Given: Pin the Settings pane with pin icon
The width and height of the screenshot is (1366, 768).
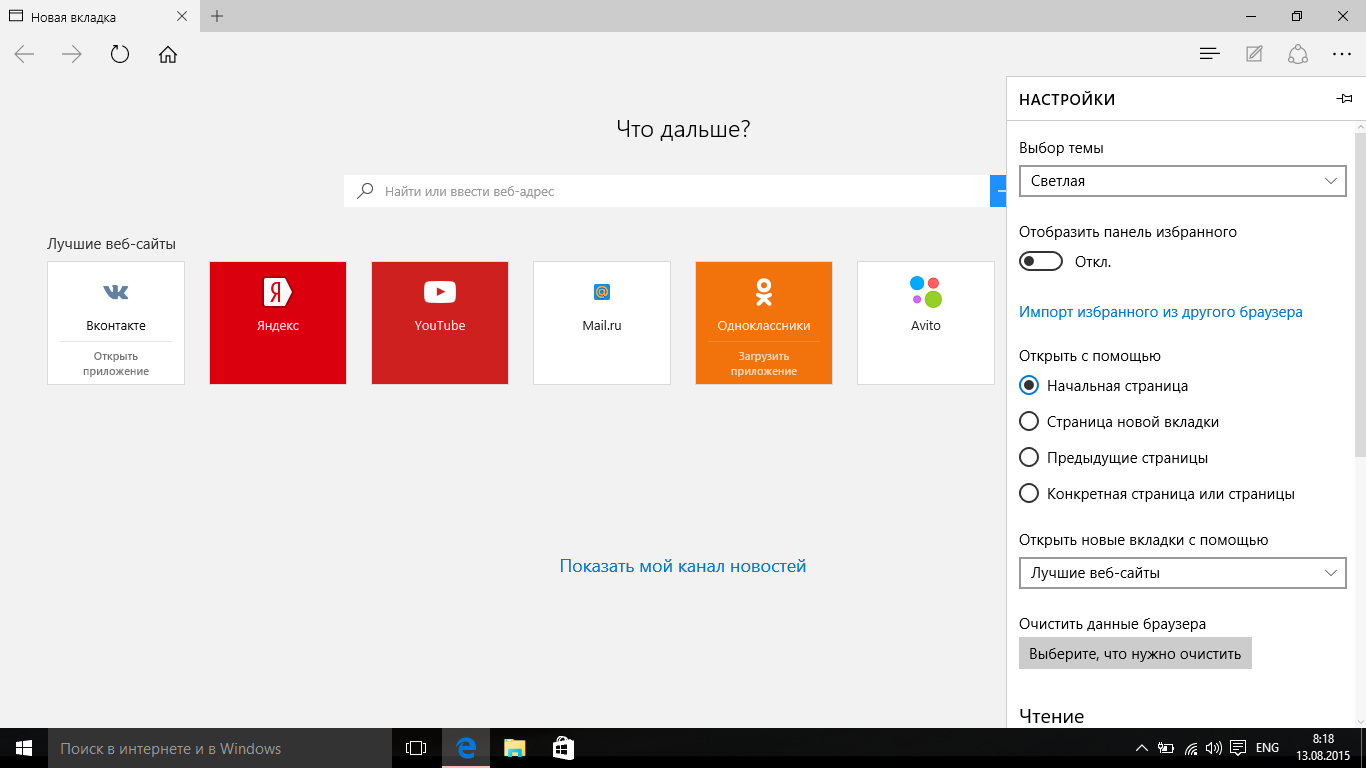Looking at the screenshot, I should pyautogui.click(x=1344, y=99).
